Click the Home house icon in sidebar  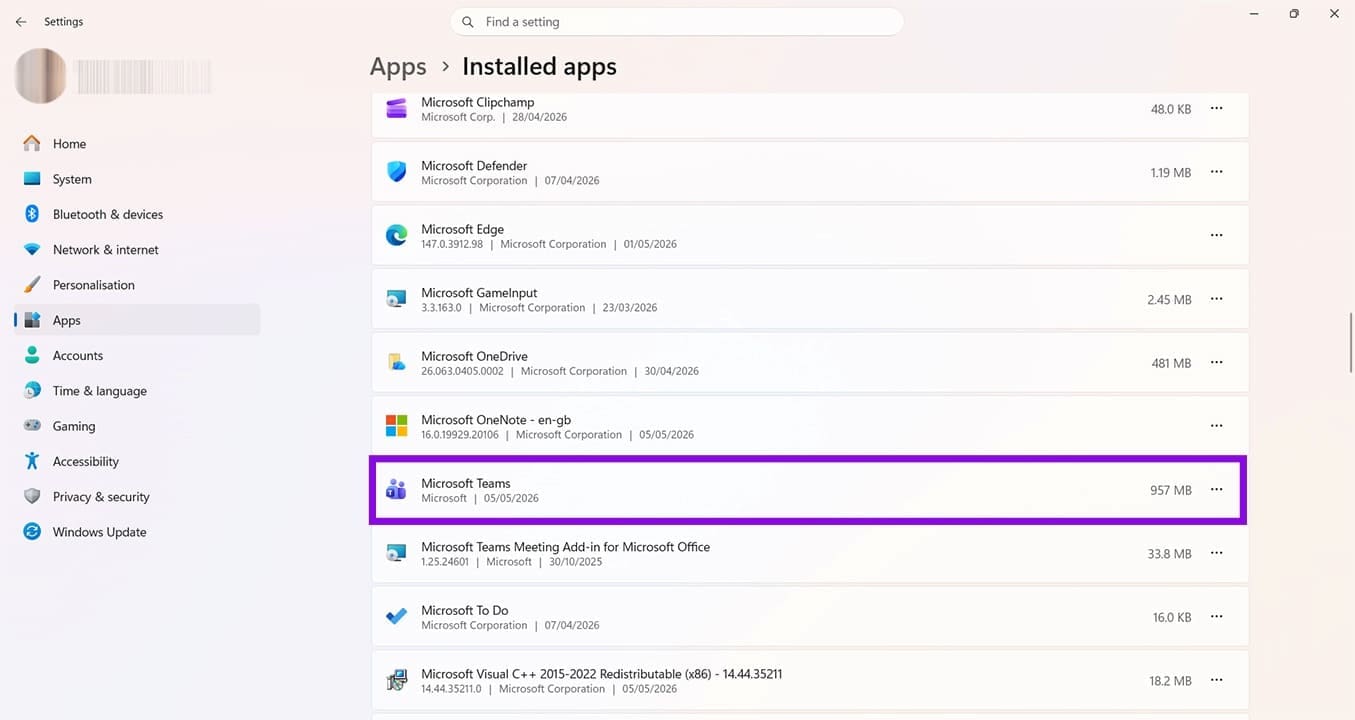tap(32, 144)
